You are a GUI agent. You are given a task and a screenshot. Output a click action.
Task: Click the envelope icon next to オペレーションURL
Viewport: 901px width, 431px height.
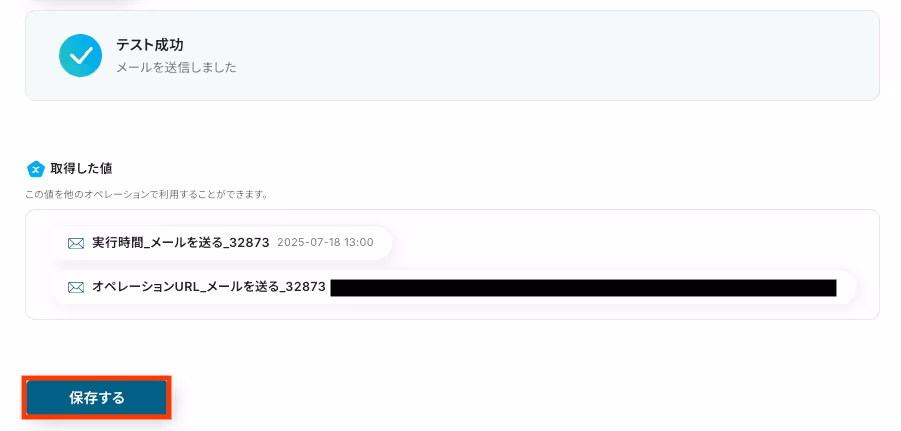click(x=76, y=287)
